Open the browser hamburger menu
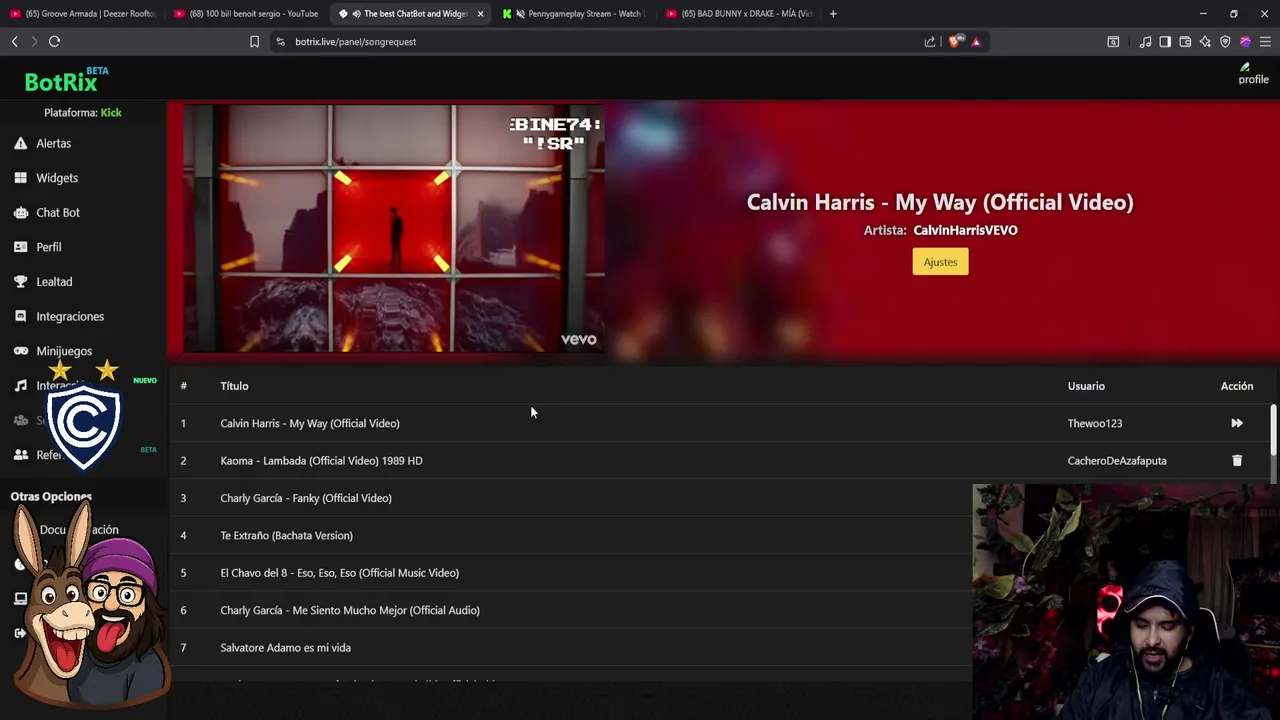 [x=1265, y=41]
